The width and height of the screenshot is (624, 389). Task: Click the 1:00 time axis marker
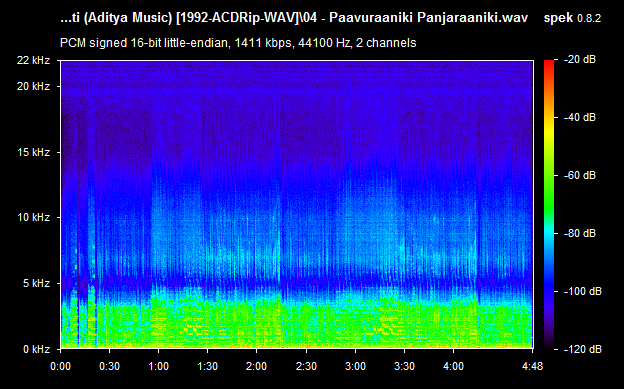coord(158,366)
